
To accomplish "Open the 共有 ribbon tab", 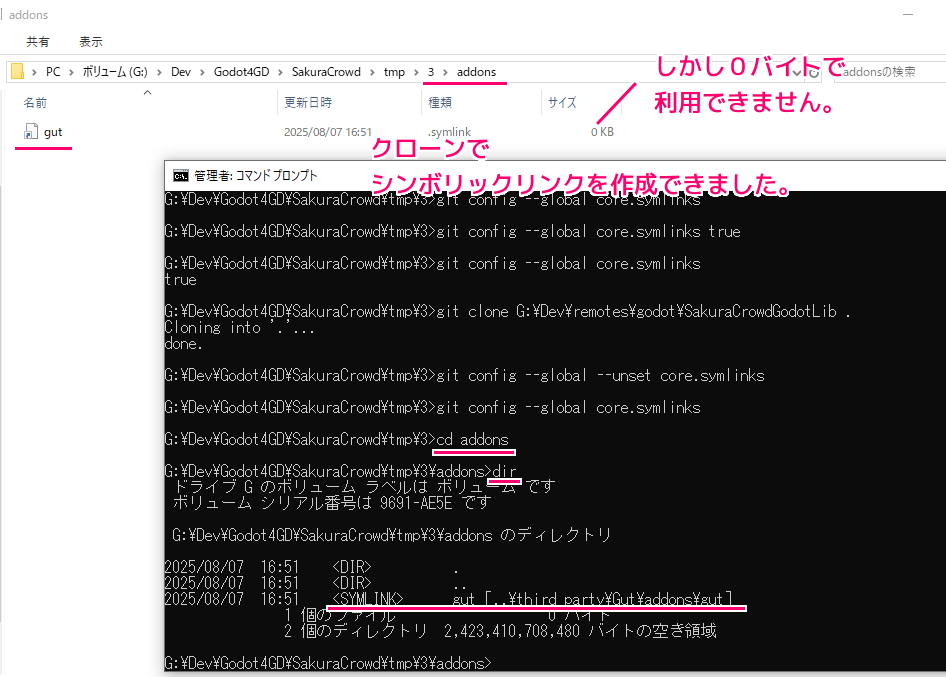I will 38,42.
